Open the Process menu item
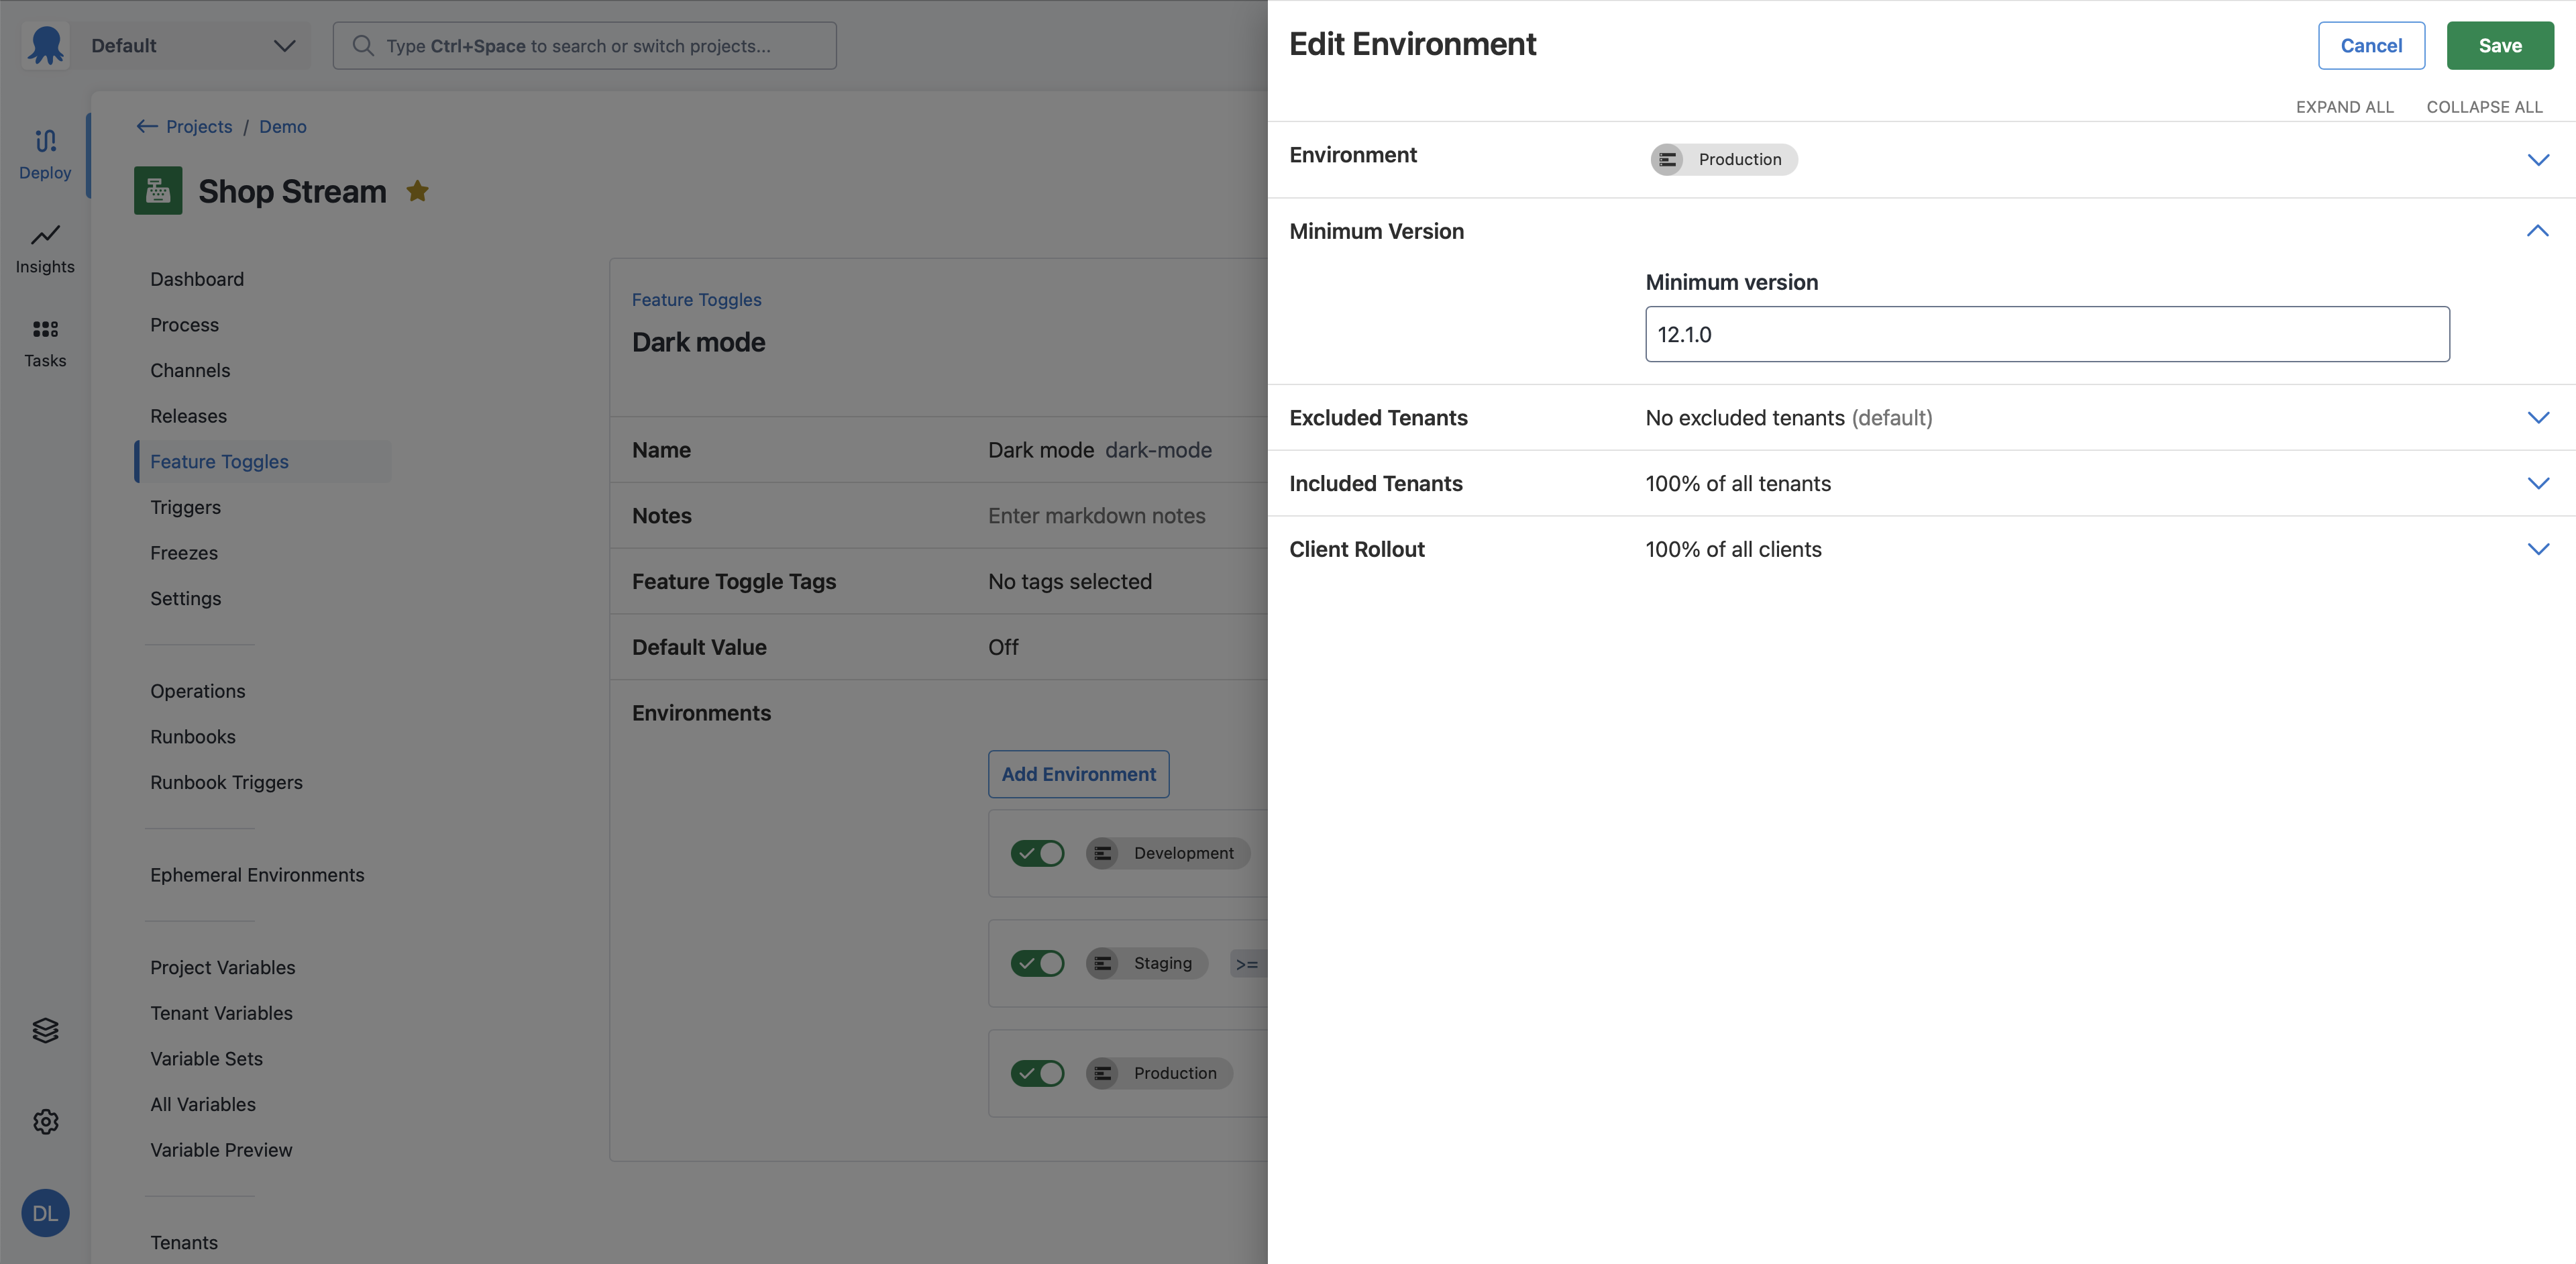This screenshot has width=2576, height=1264. coord(184,325)
